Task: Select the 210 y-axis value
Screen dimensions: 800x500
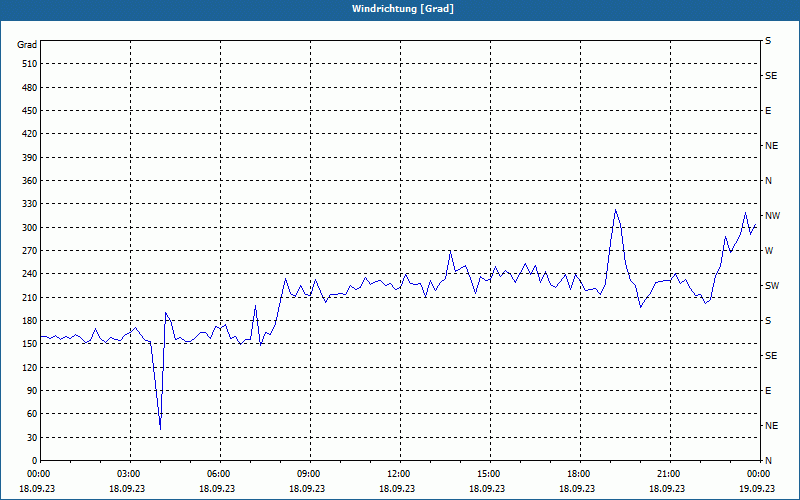Action: coord(30,297)
